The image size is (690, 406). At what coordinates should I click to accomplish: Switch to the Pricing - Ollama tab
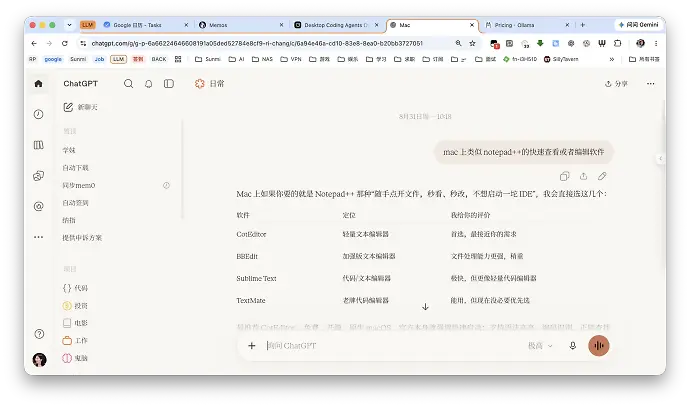coord(527,25)
